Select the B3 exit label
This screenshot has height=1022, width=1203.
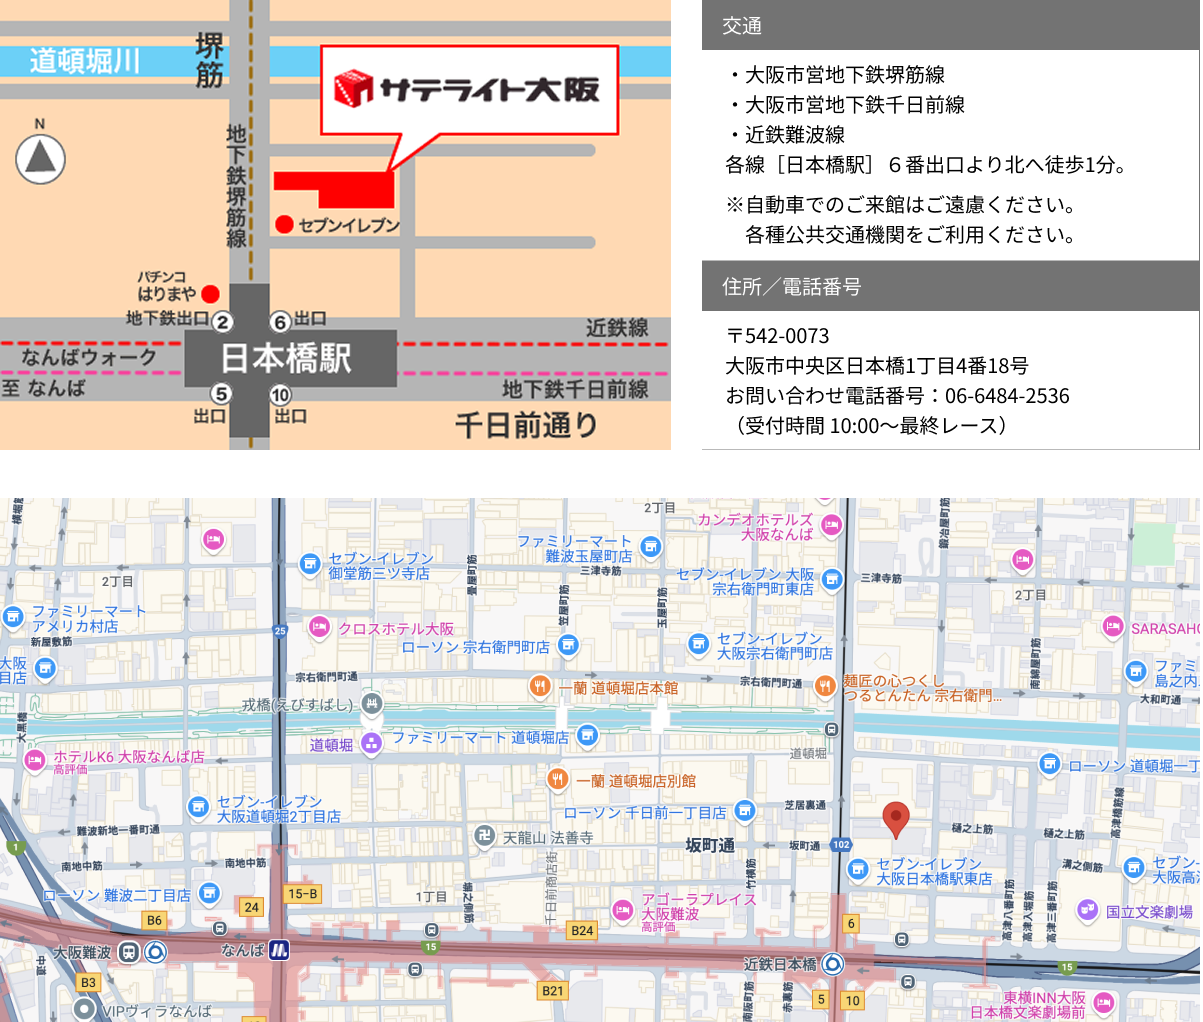click(88, 982)
